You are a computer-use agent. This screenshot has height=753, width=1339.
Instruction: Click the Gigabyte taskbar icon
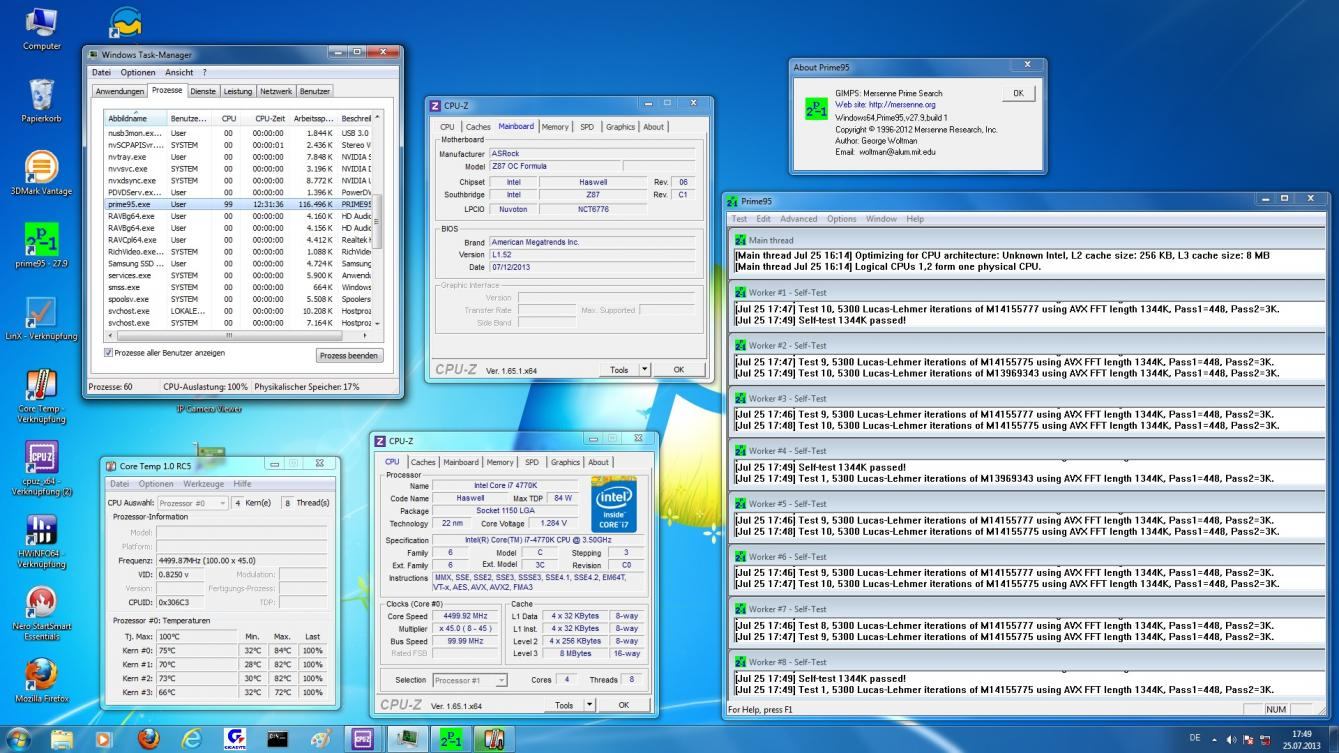pyautogui.click(x=236, y=739)
